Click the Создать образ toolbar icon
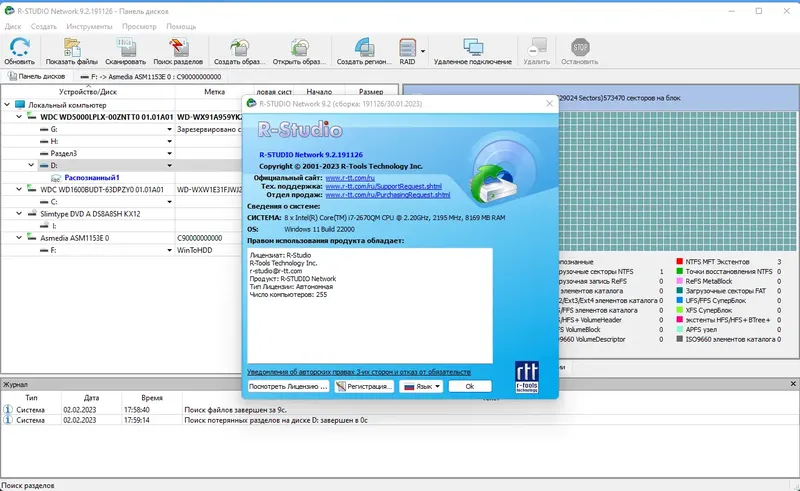This screenshot has width=800, height=491. (x=239, y=47)
